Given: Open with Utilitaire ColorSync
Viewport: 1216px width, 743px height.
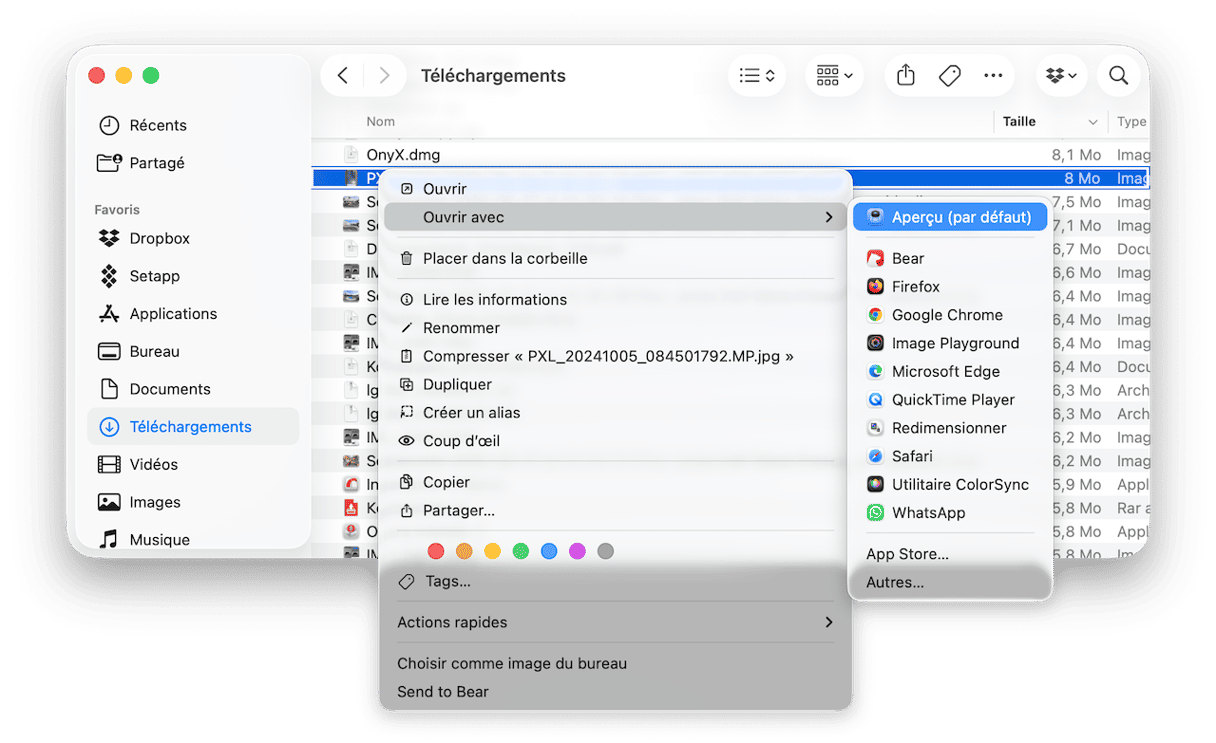Looking at the screenshot, I should point(950,484).
